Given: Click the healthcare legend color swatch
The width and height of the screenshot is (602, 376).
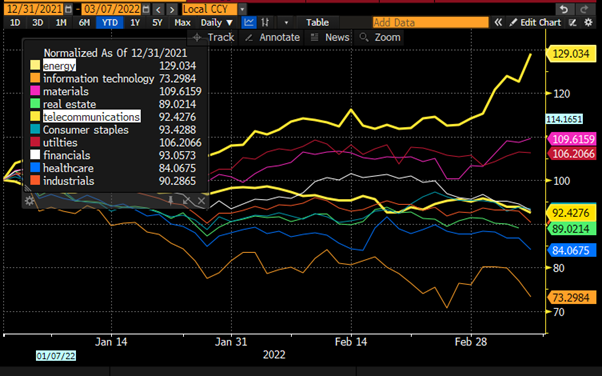Looking at the screenshot, I should 35,167.
